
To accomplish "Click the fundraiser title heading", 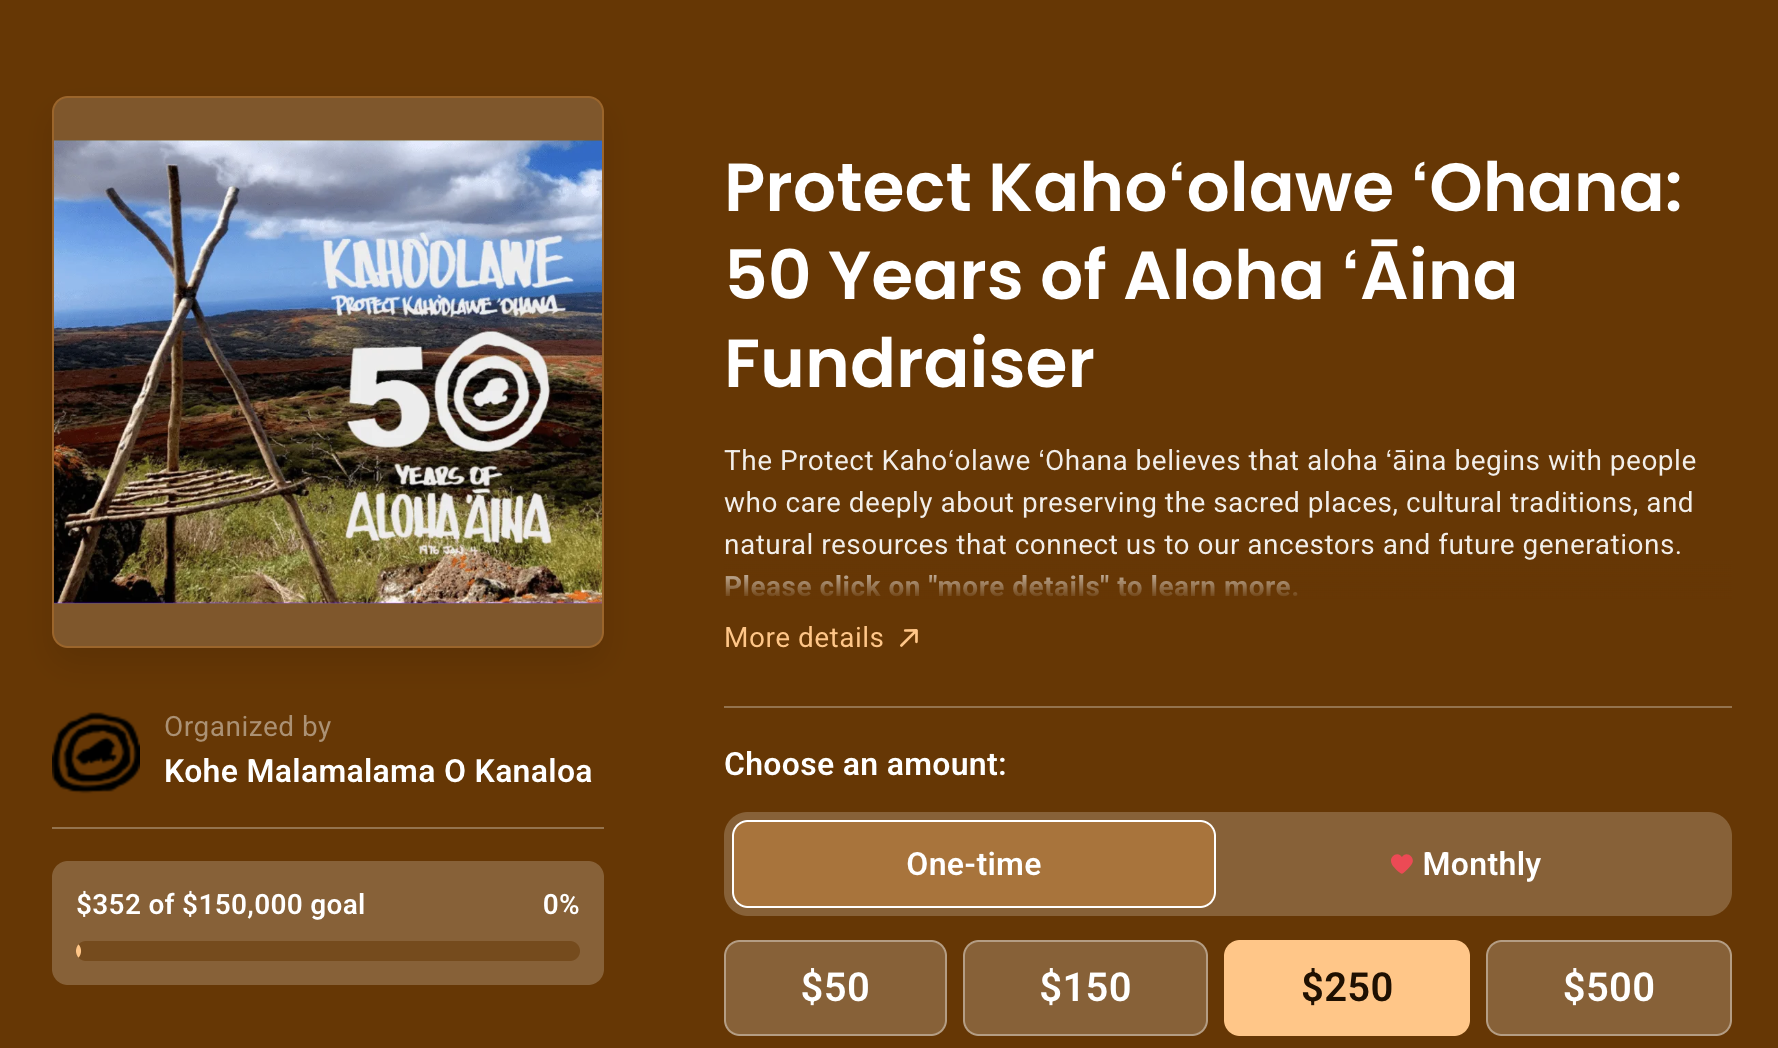I will 1204,275.
